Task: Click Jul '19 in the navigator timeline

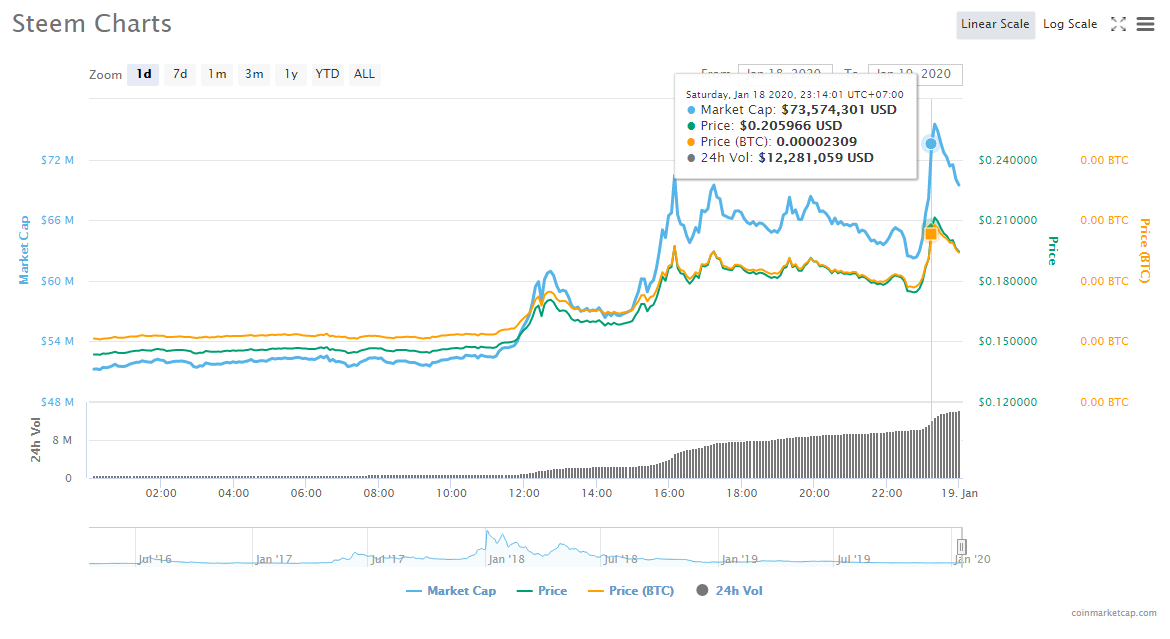Action: point(854,559)
